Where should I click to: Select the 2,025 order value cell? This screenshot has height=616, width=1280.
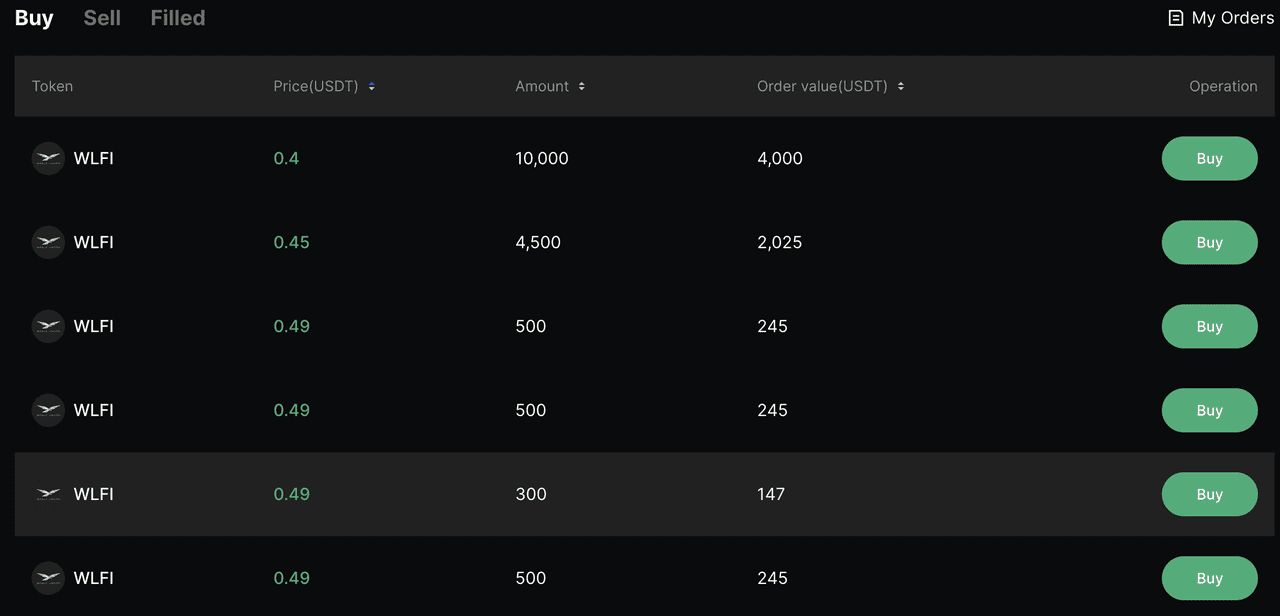pos(779,243)
